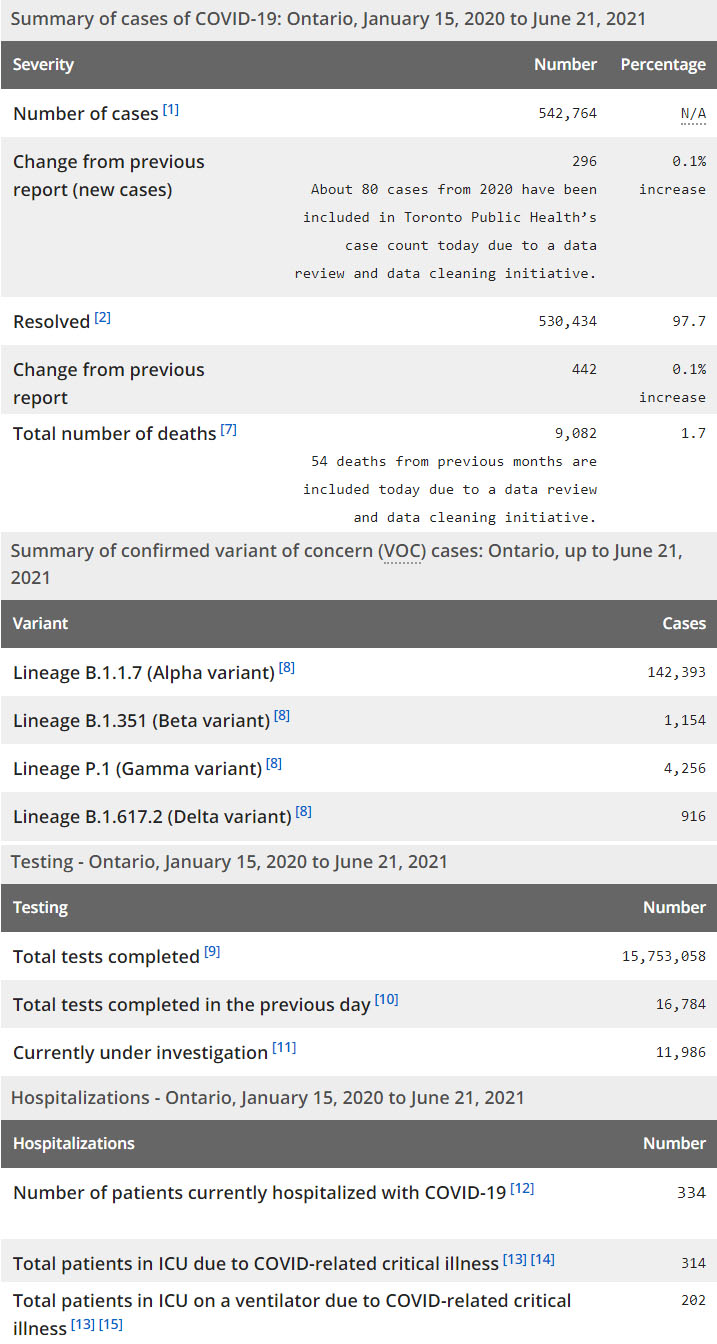The image size is (717, 1344).
Task: Open footnote 8 for the Delta variant
Action: coord(304,812)
